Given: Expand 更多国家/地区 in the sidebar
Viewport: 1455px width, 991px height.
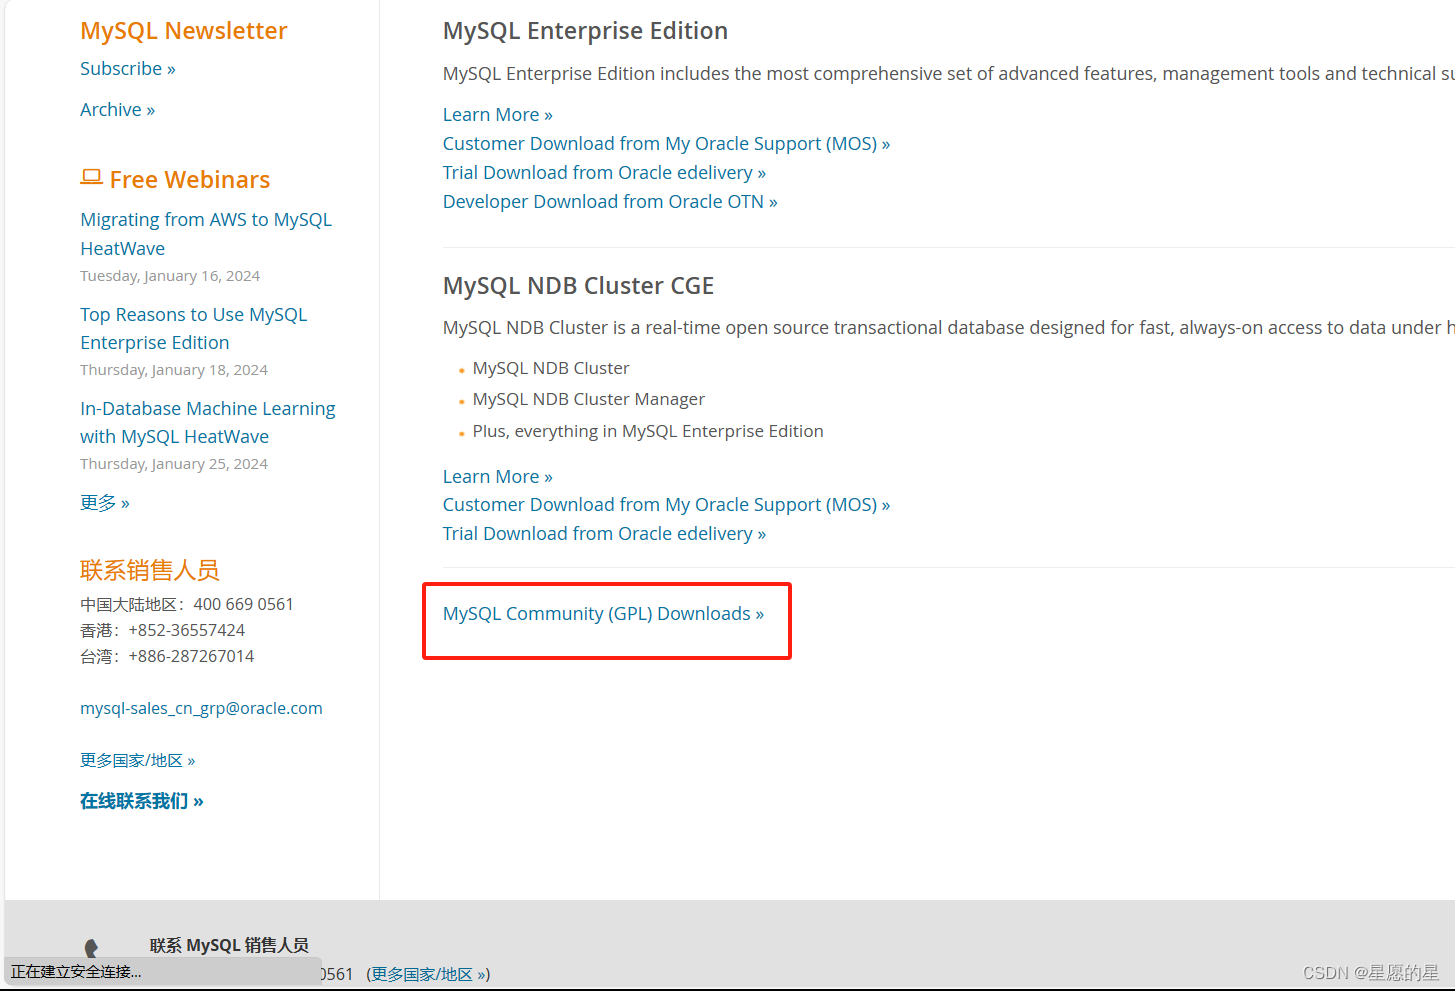Looking at the screenshot, I should click(138, 760).
